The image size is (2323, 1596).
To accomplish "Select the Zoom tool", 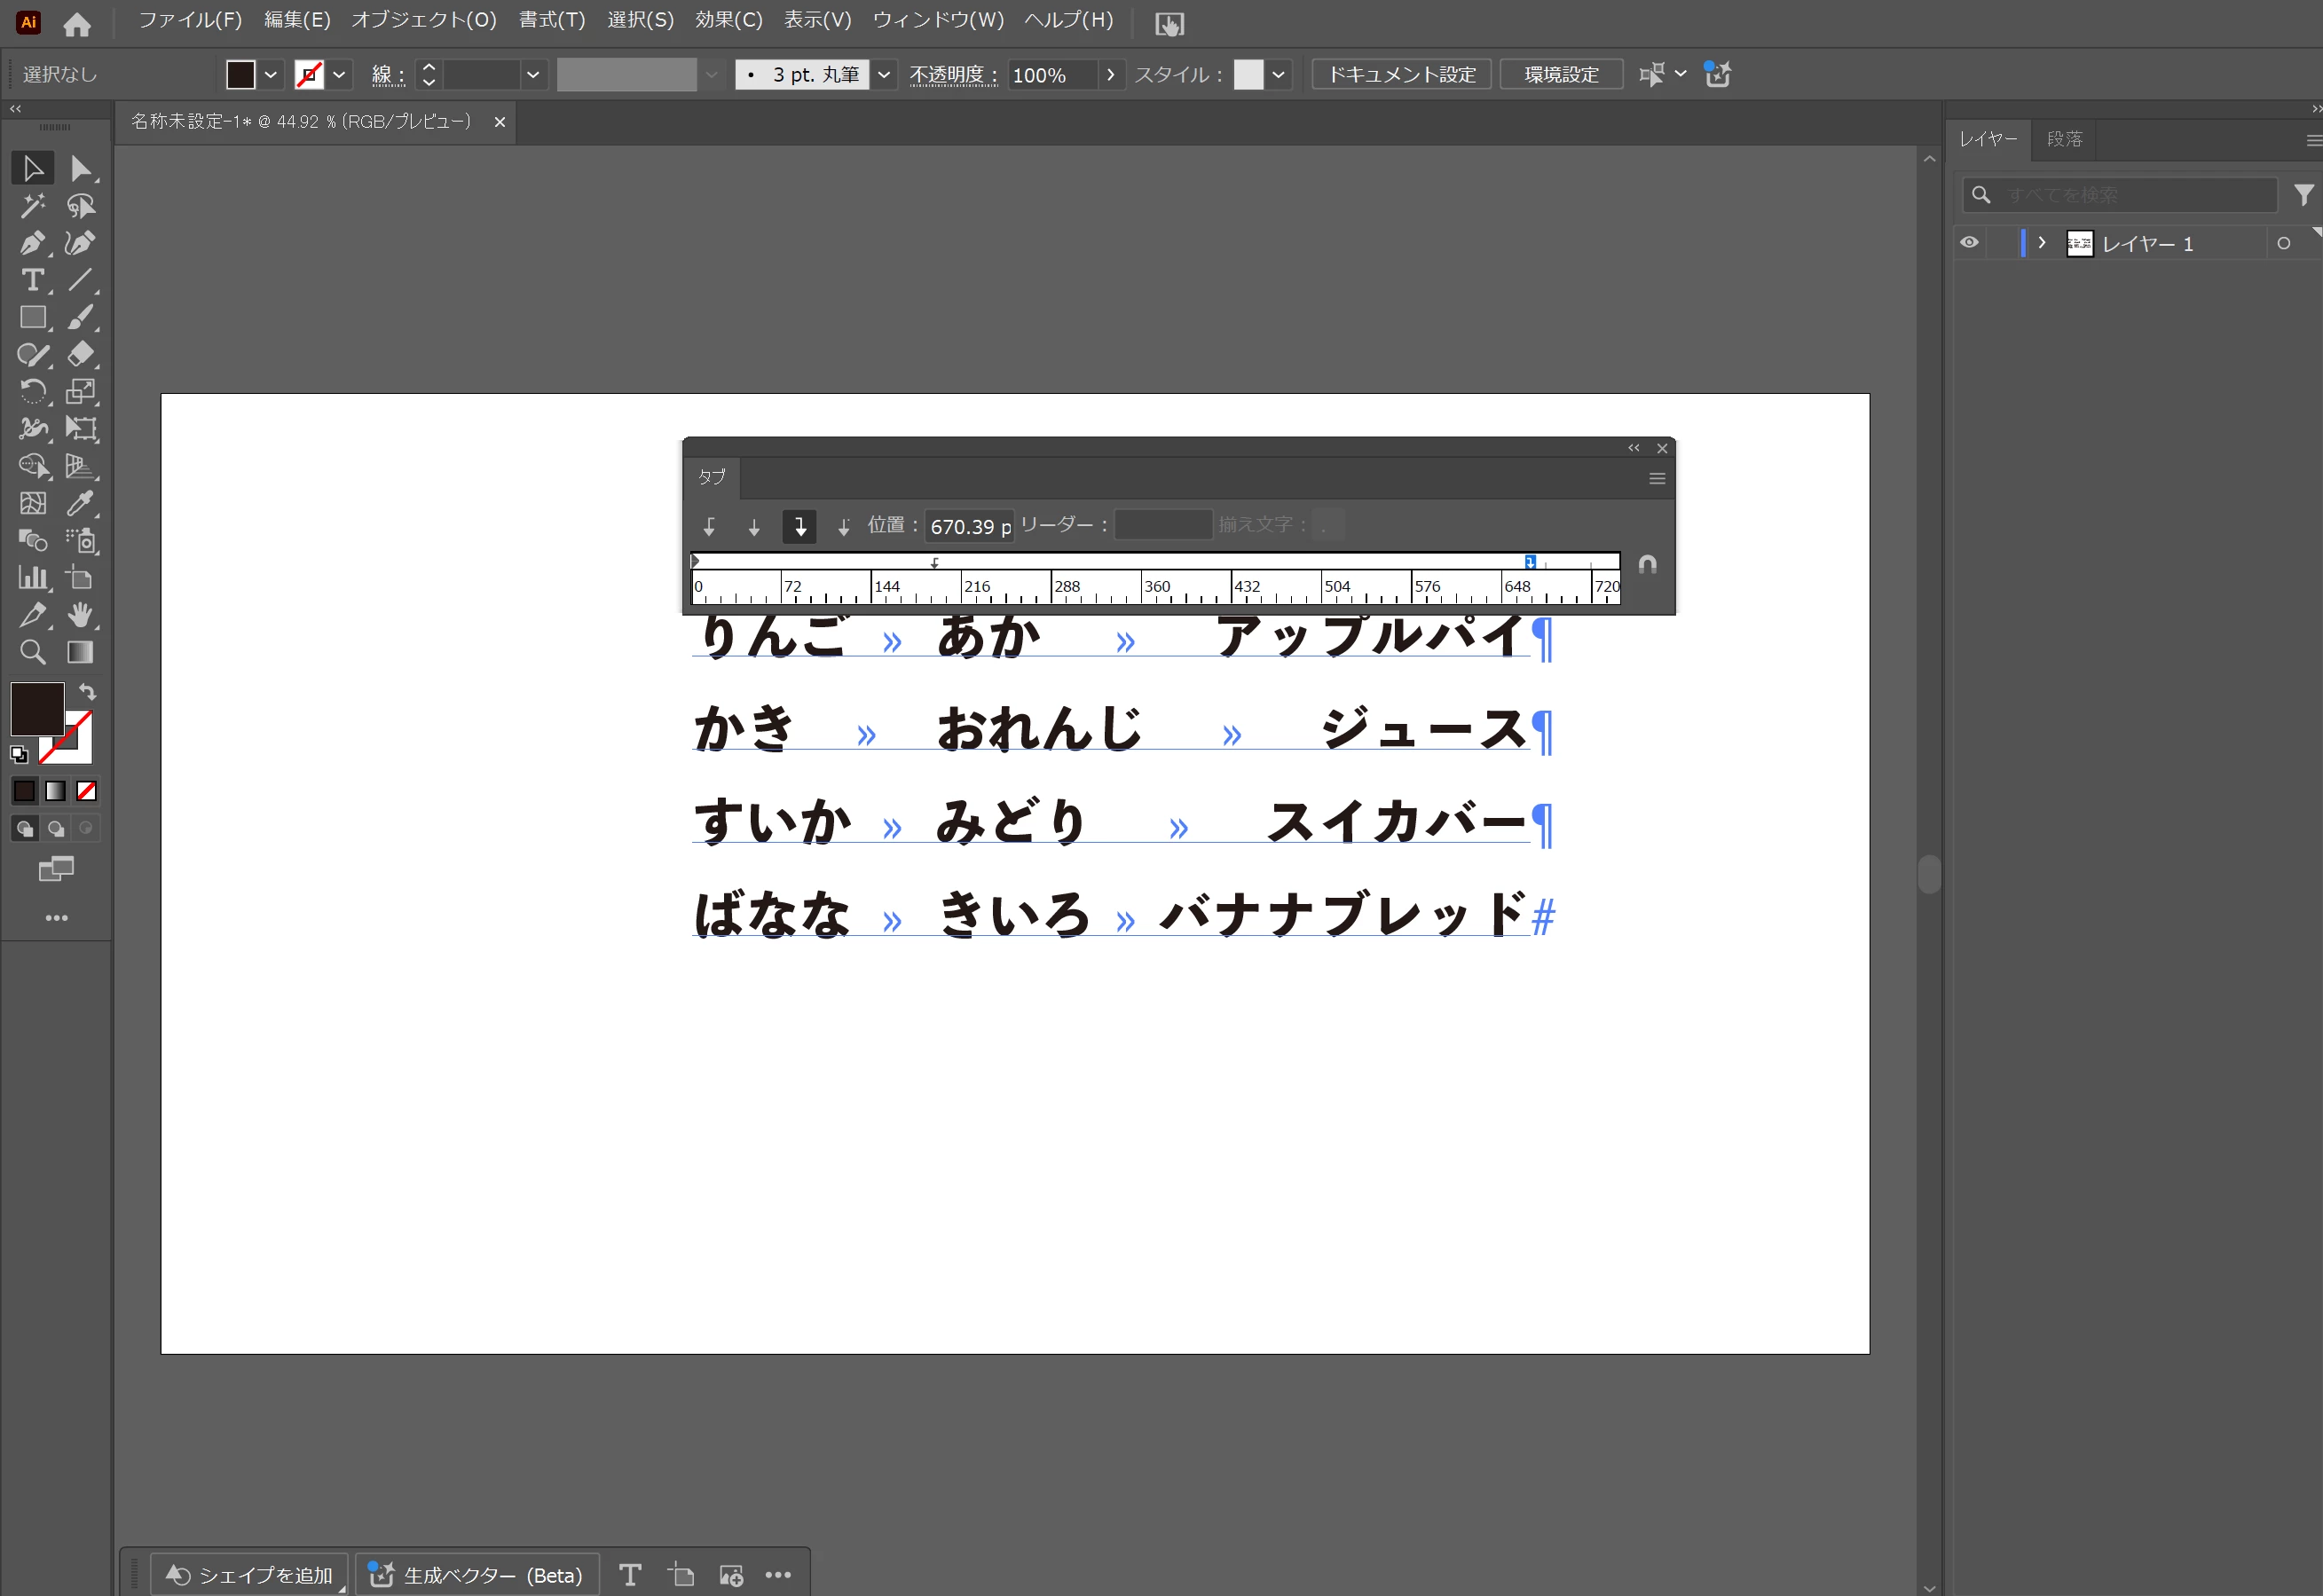I will coord(32,652).
